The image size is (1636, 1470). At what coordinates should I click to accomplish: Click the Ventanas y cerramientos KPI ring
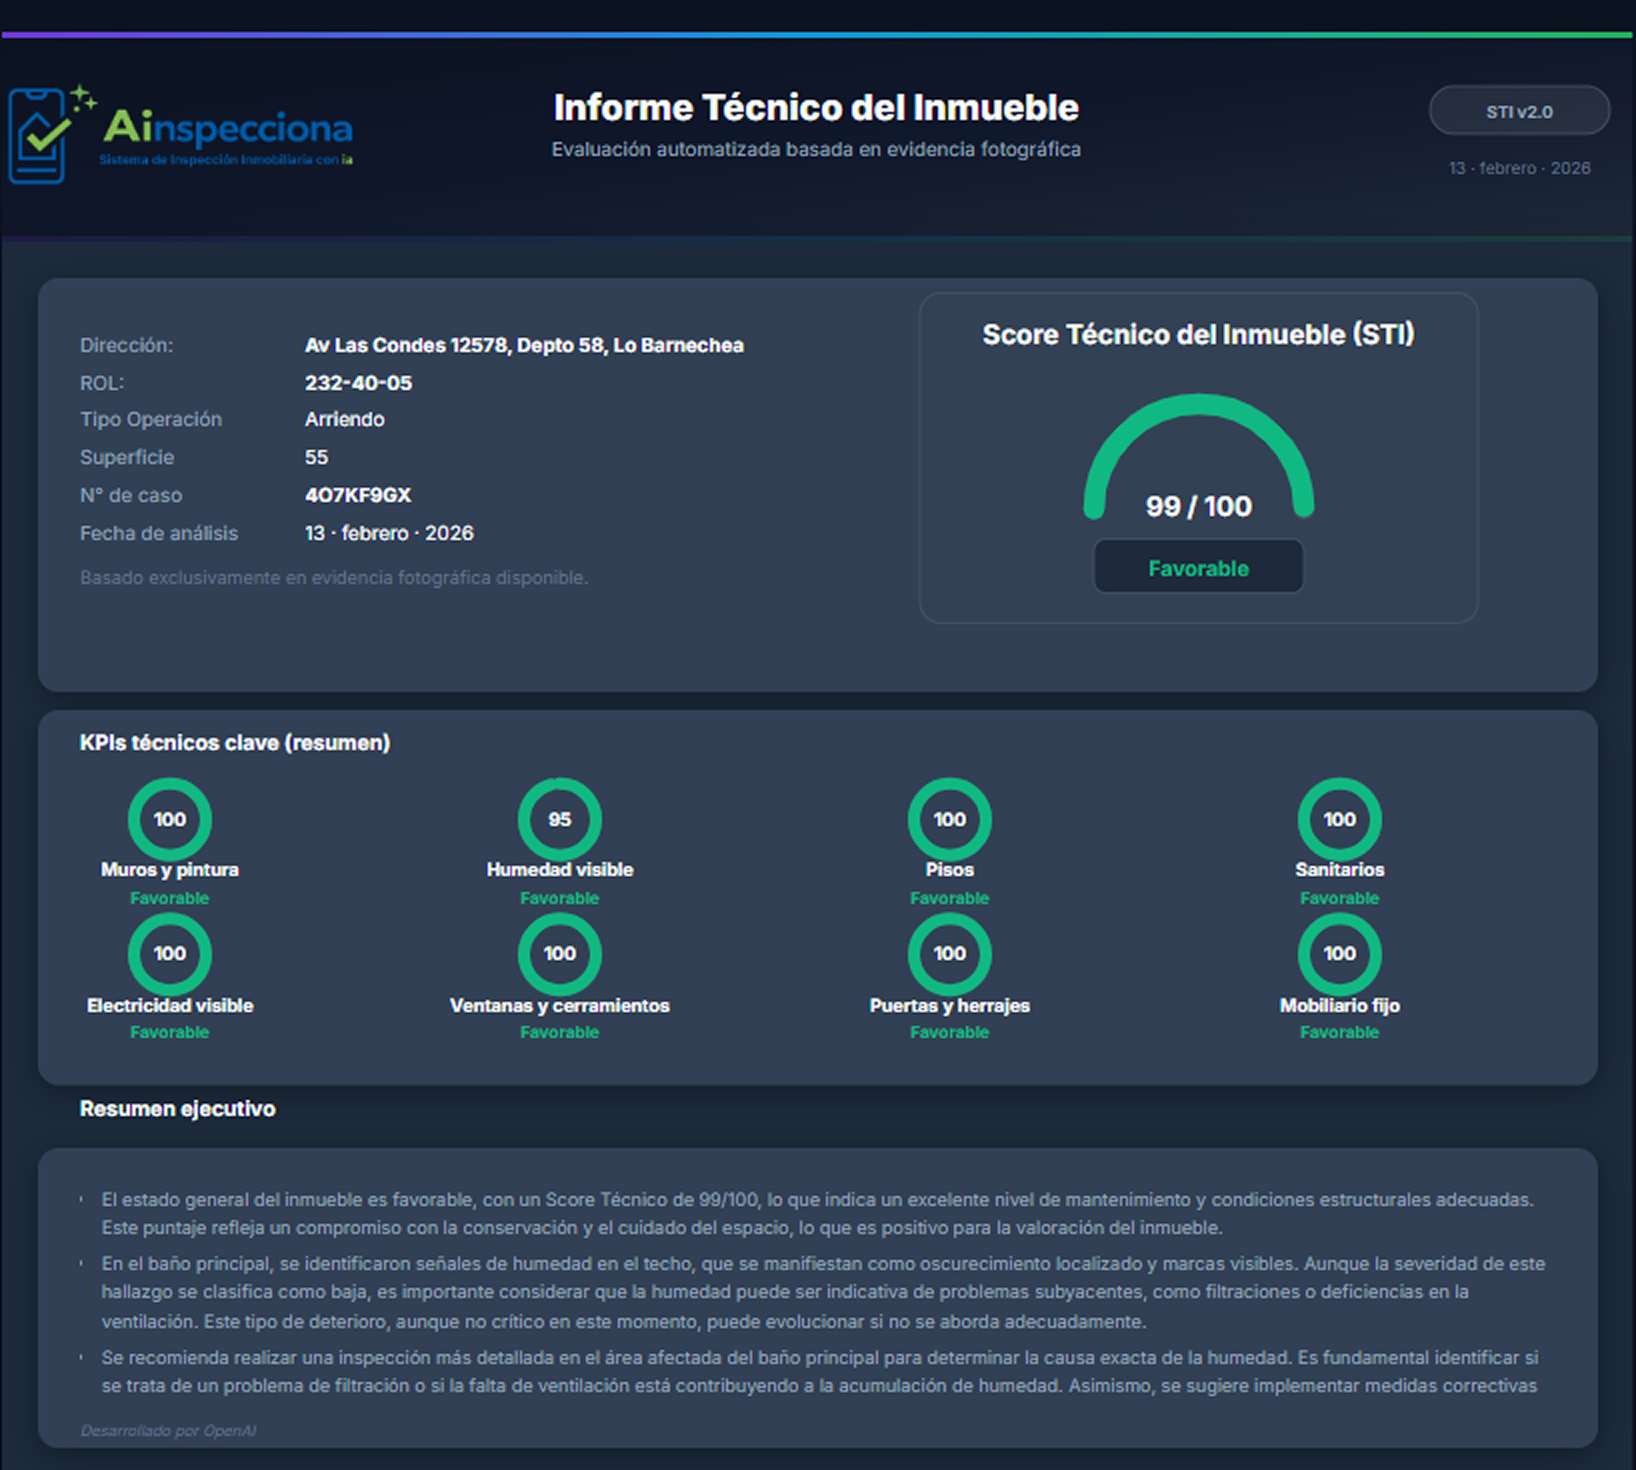pyautogui.click(x=559, y=954)
